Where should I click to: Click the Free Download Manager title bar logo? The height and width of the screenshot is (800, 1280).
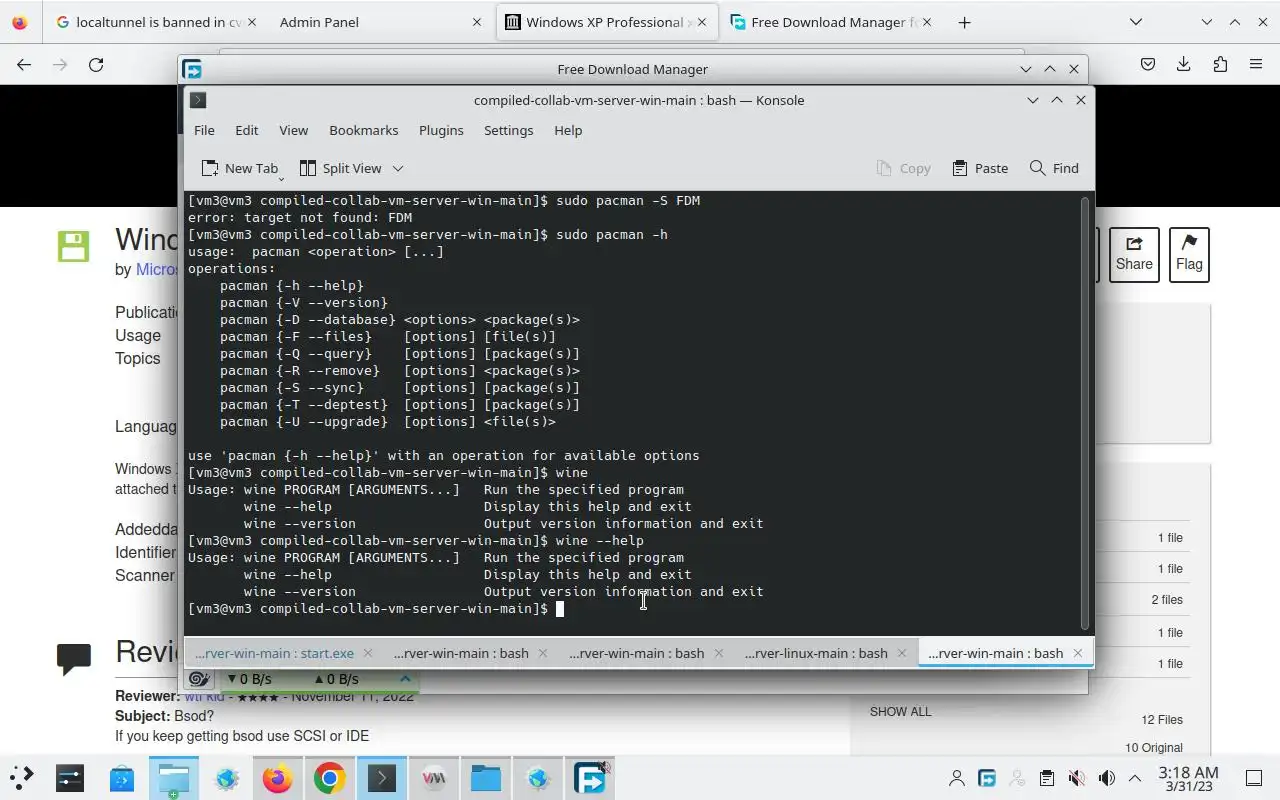(x=193, y=69)
